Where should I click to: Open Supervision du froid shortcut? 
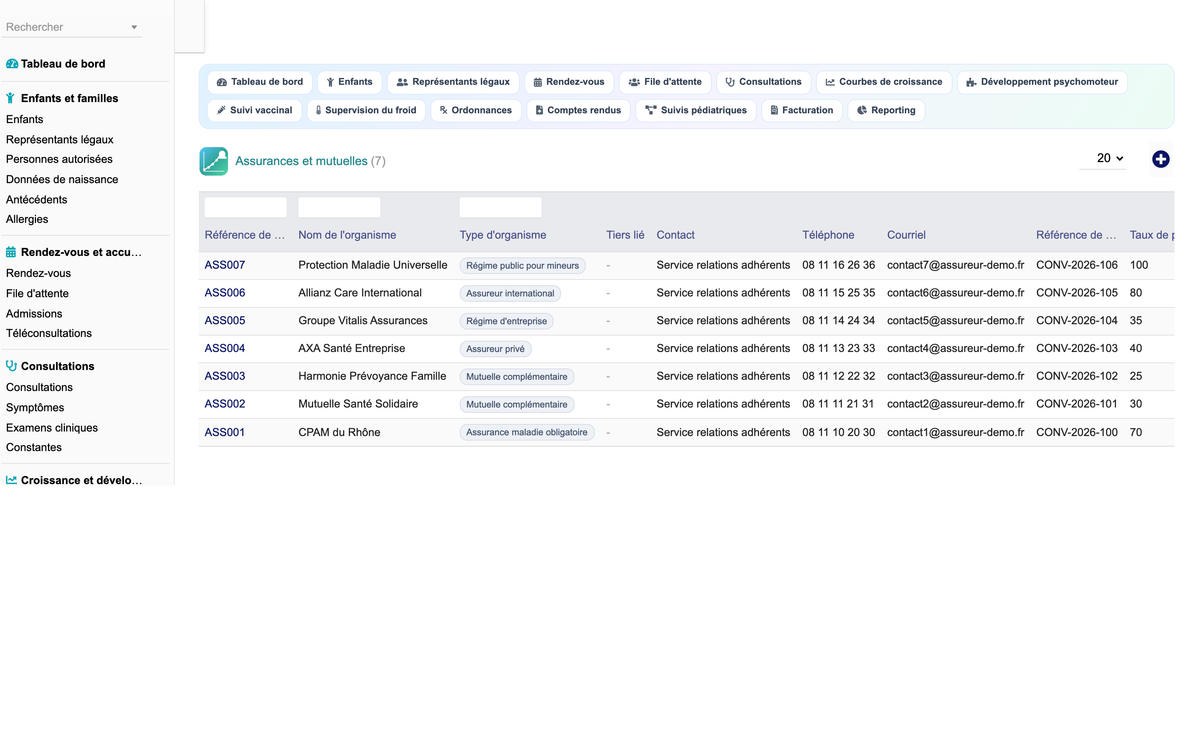tap(366, 110)
